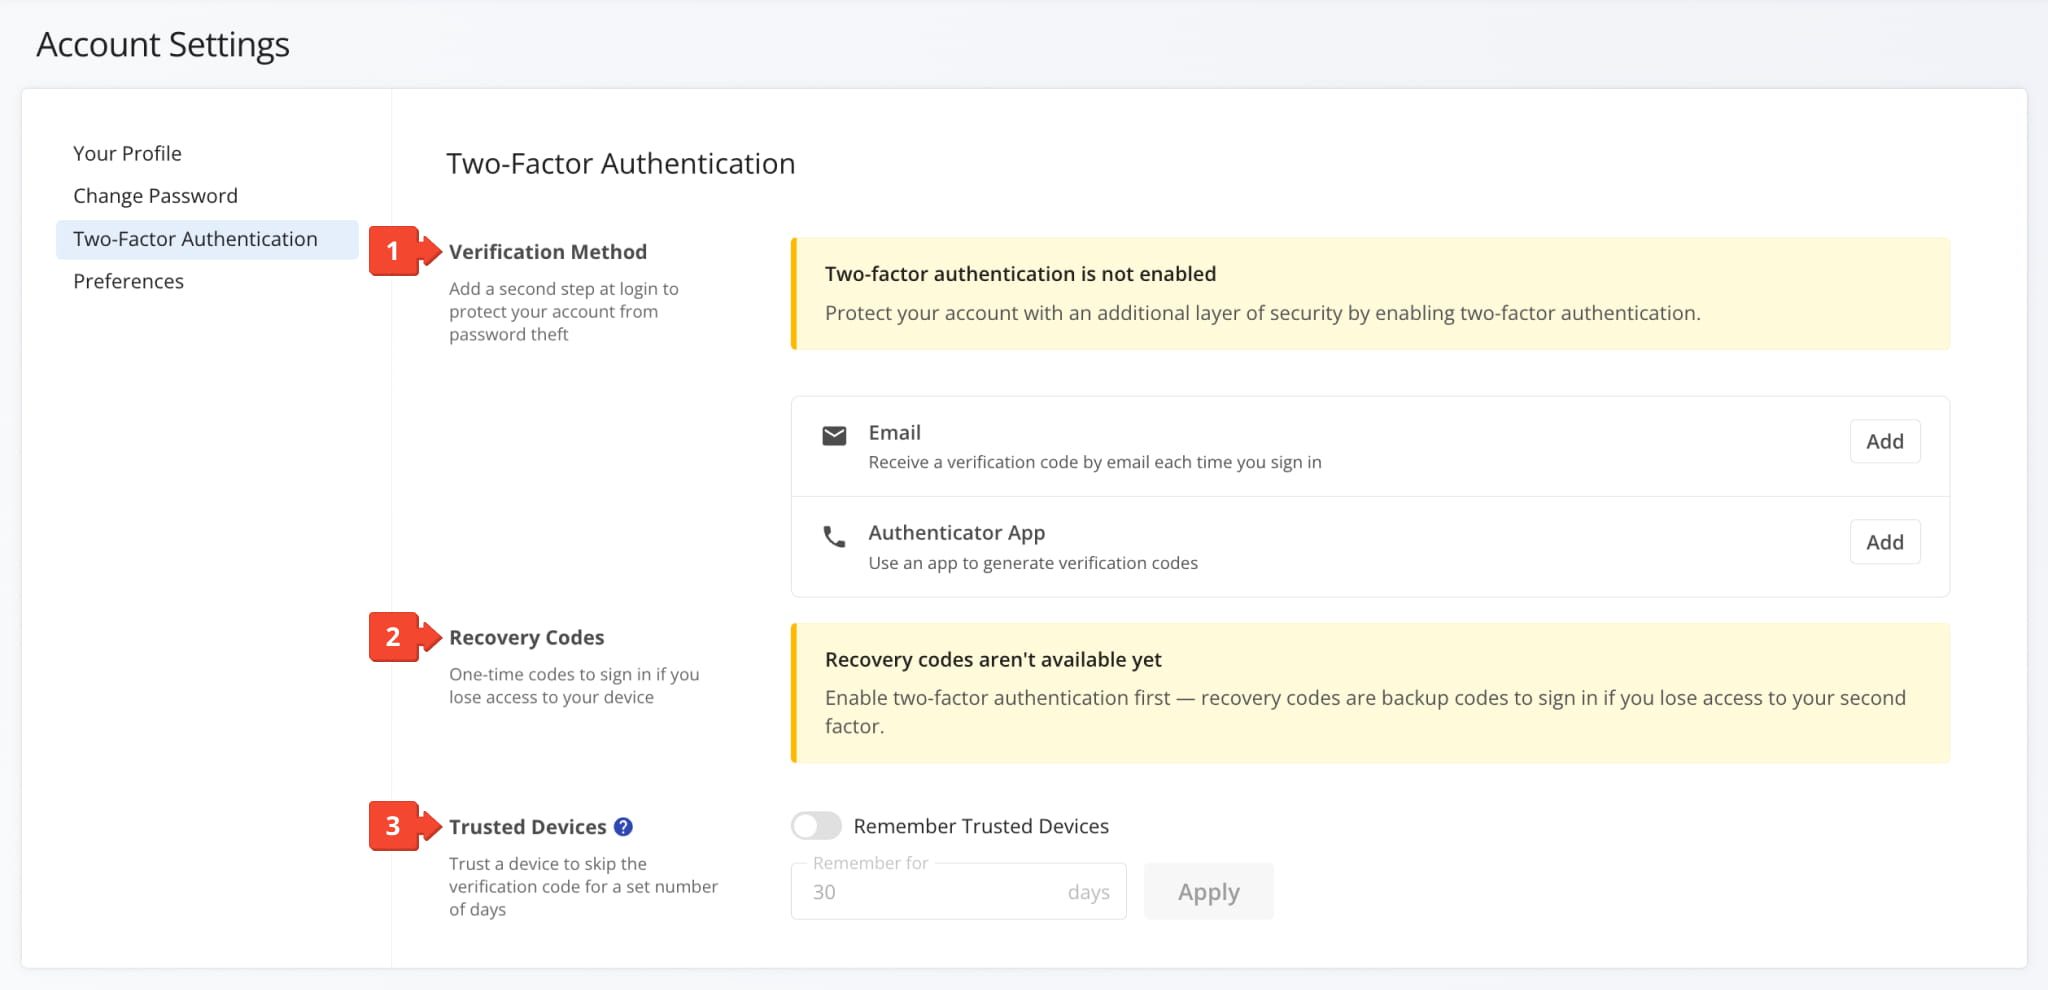
Task: Click the Trusted Devices heading text
Action: point(527,827)
